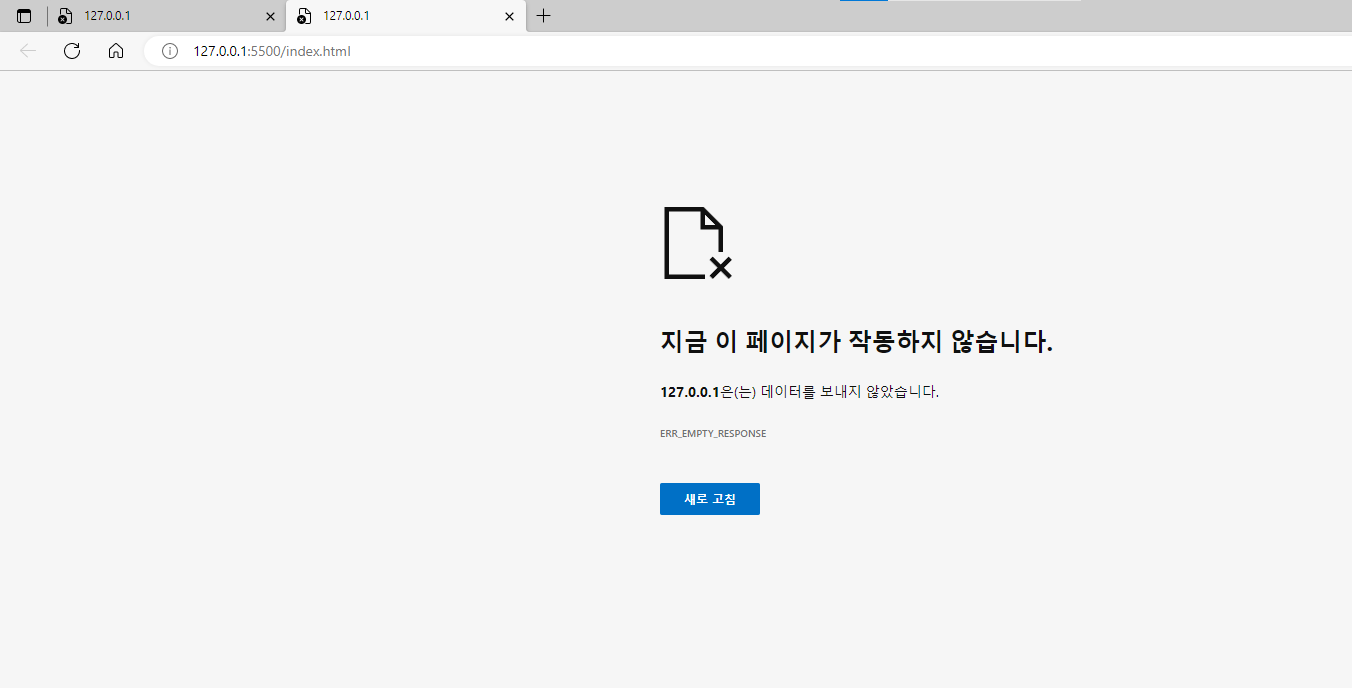Click the heading 지금 이 페이지가 작동하지 않습니다.
This screenshot has height=688, width=1352.
857,342
